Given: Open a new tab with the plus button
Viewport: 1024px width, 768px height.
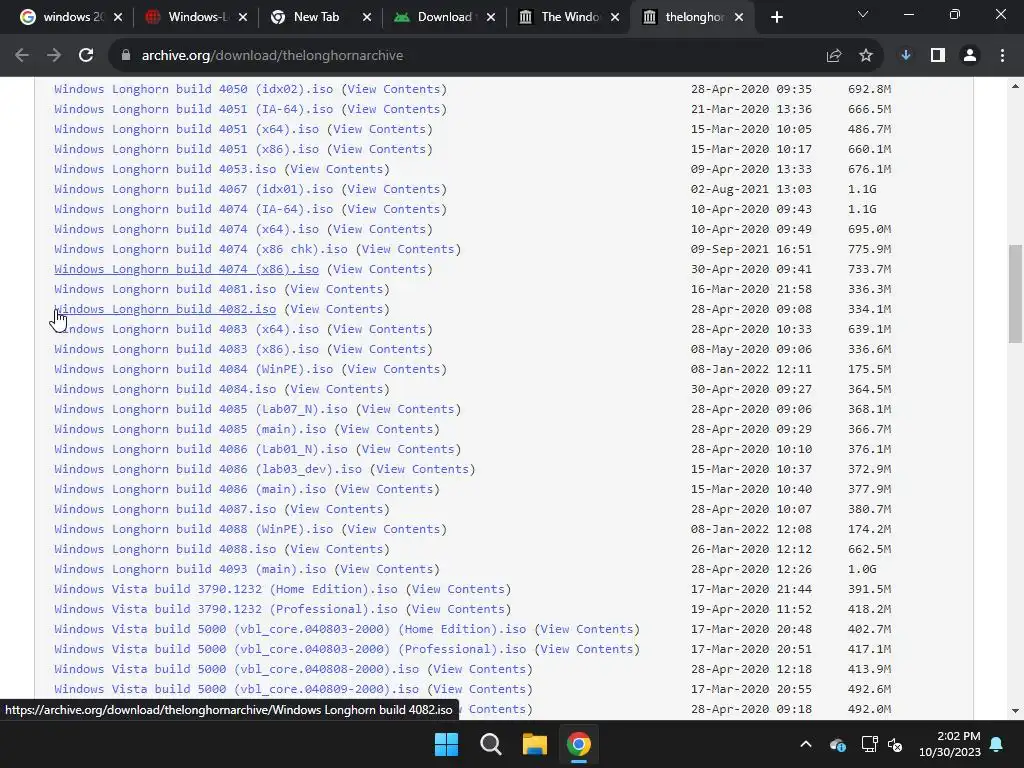Looking at the screenshot, I should 776,18.
